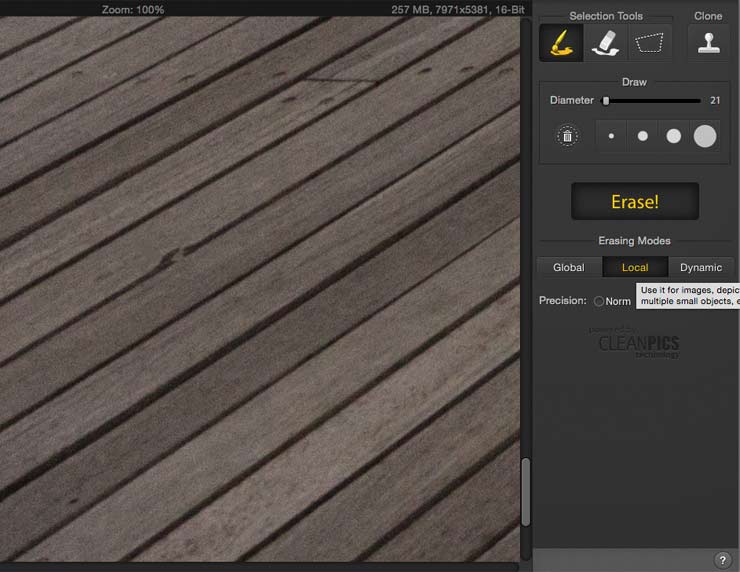Switch to Dynamic erasing mode
This screenshot has height=572, width=740.
701,267
